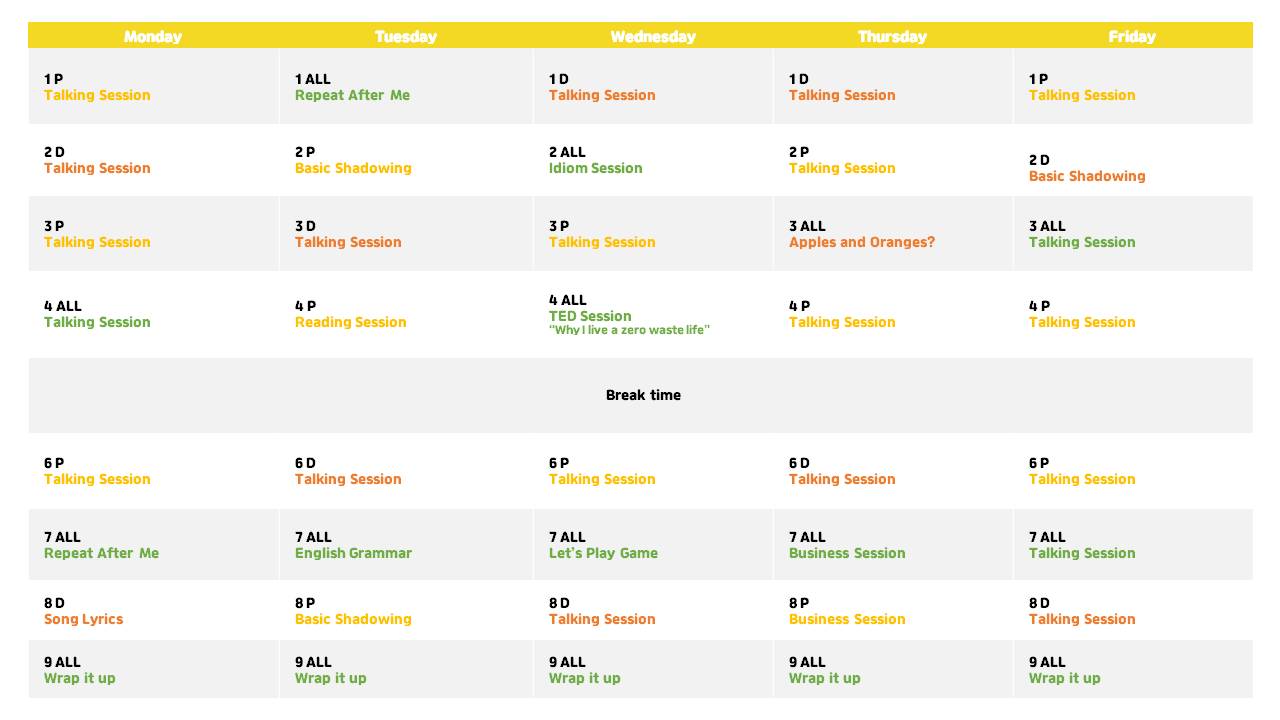Viewport: 1280px width, 720px height.
Task: Click Wednesday's Let's Play Game entry
Action: pos(603,554)
